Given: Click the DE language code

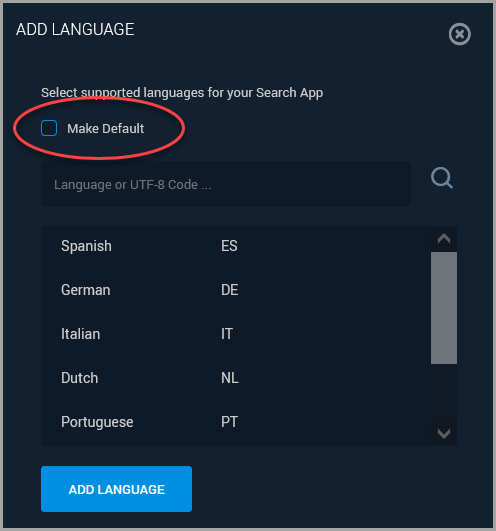Looking at the screenshot, I should pyautogui.click(x=230, y=290).
